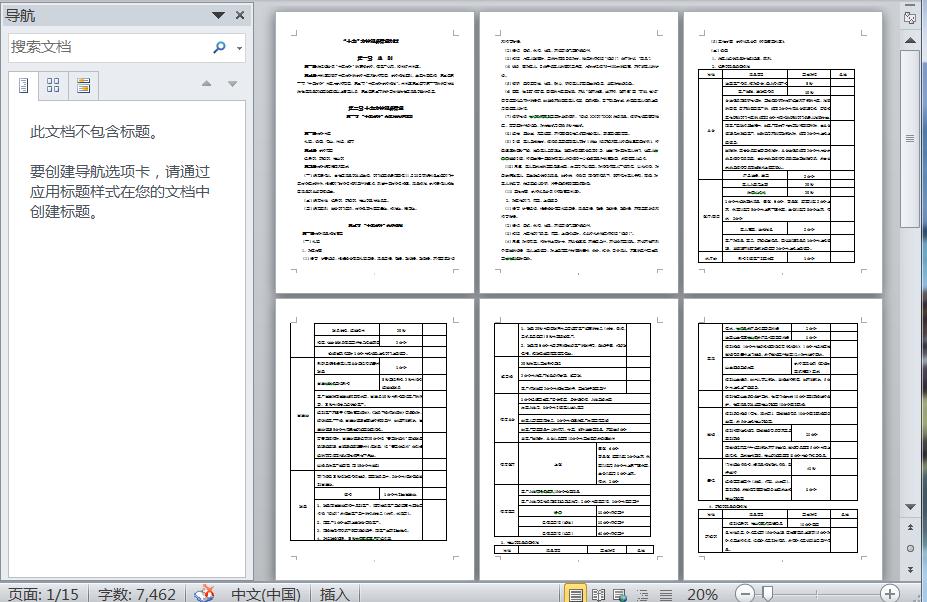Switch to Web Layout view
The image size is (927, 602).
620,594
